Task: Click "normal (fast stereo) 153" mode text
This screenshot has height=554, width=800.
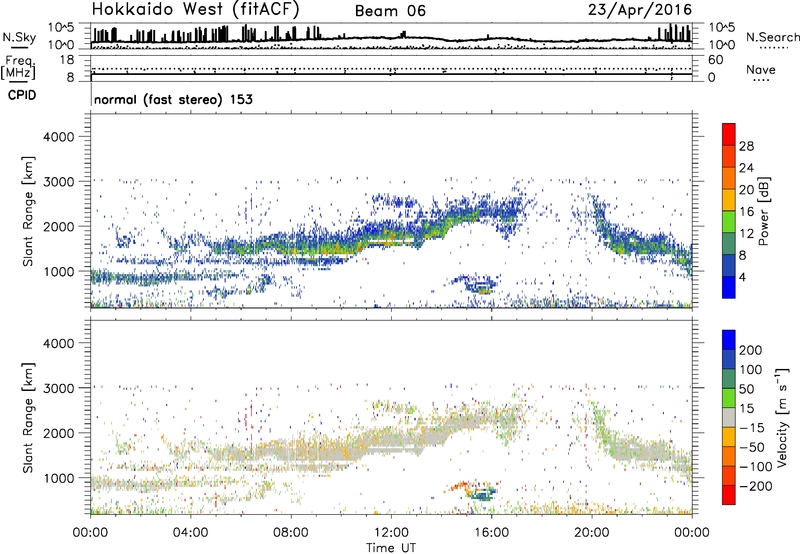Action: (173, 99)
